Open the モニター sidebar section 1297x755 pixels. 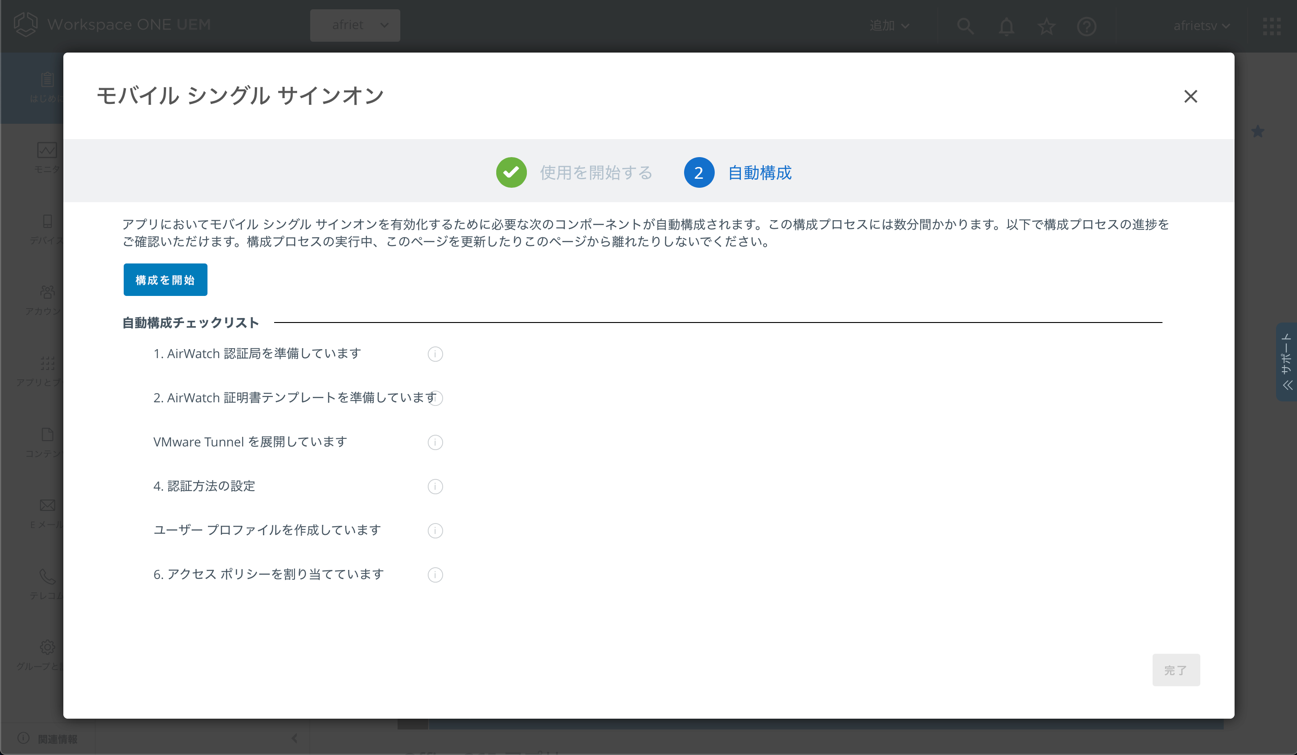tap(46, 158)
